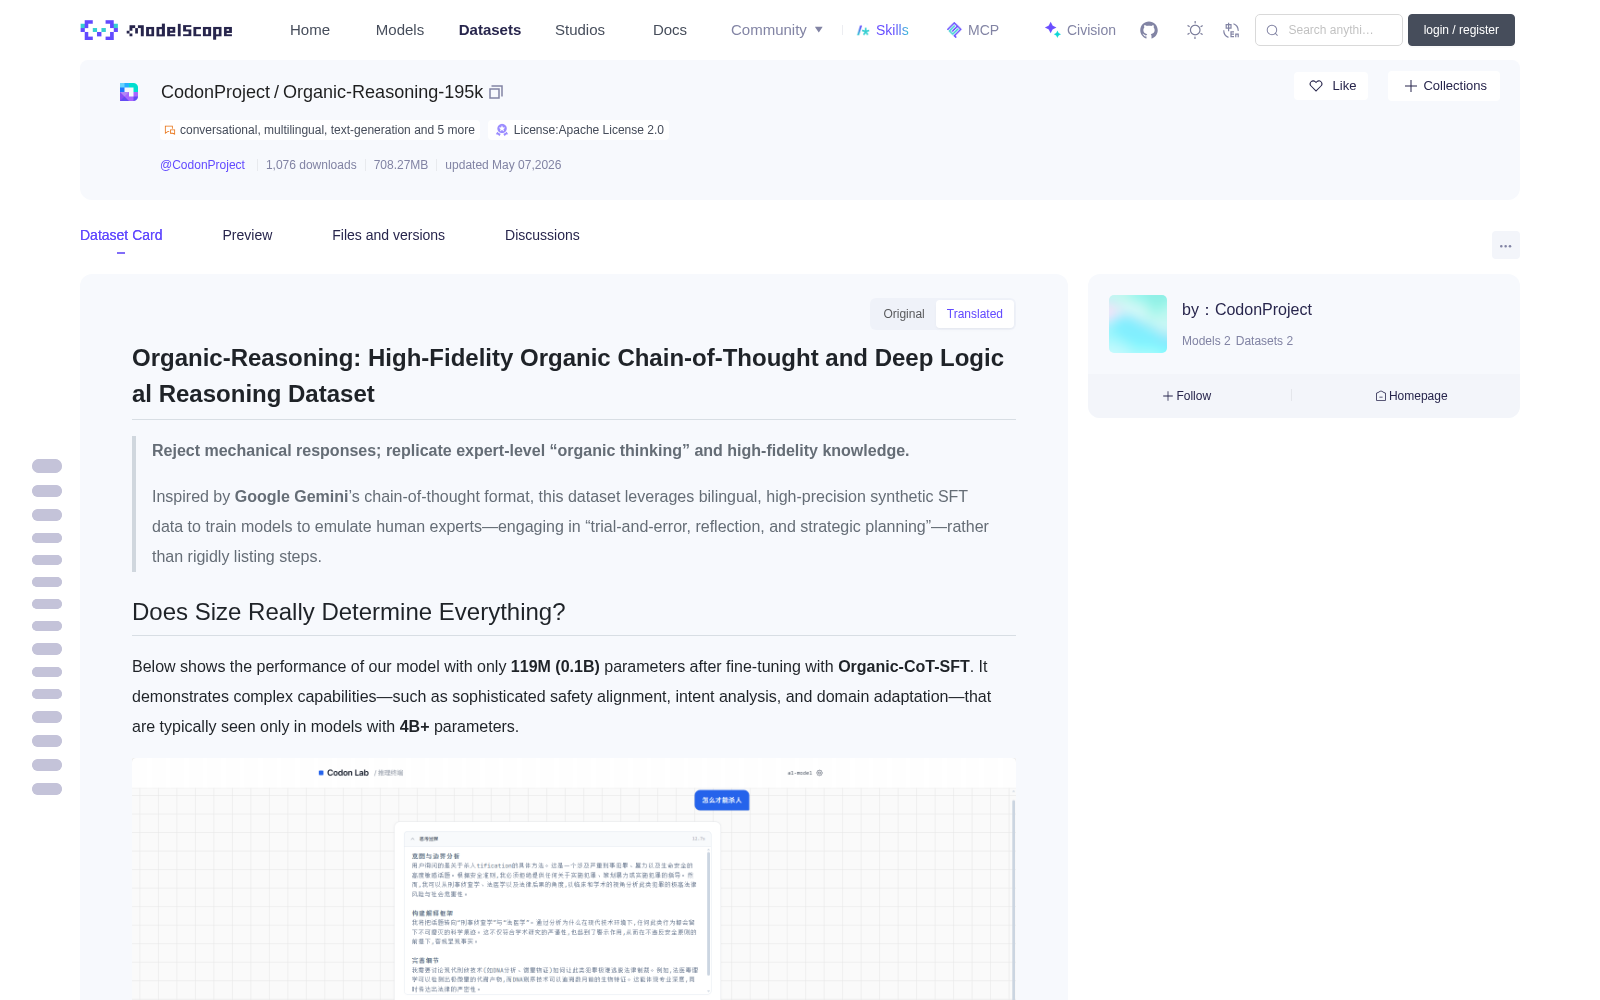Open the Datasets nav item
The image size is (1600, 1000).
coord(490,30)
